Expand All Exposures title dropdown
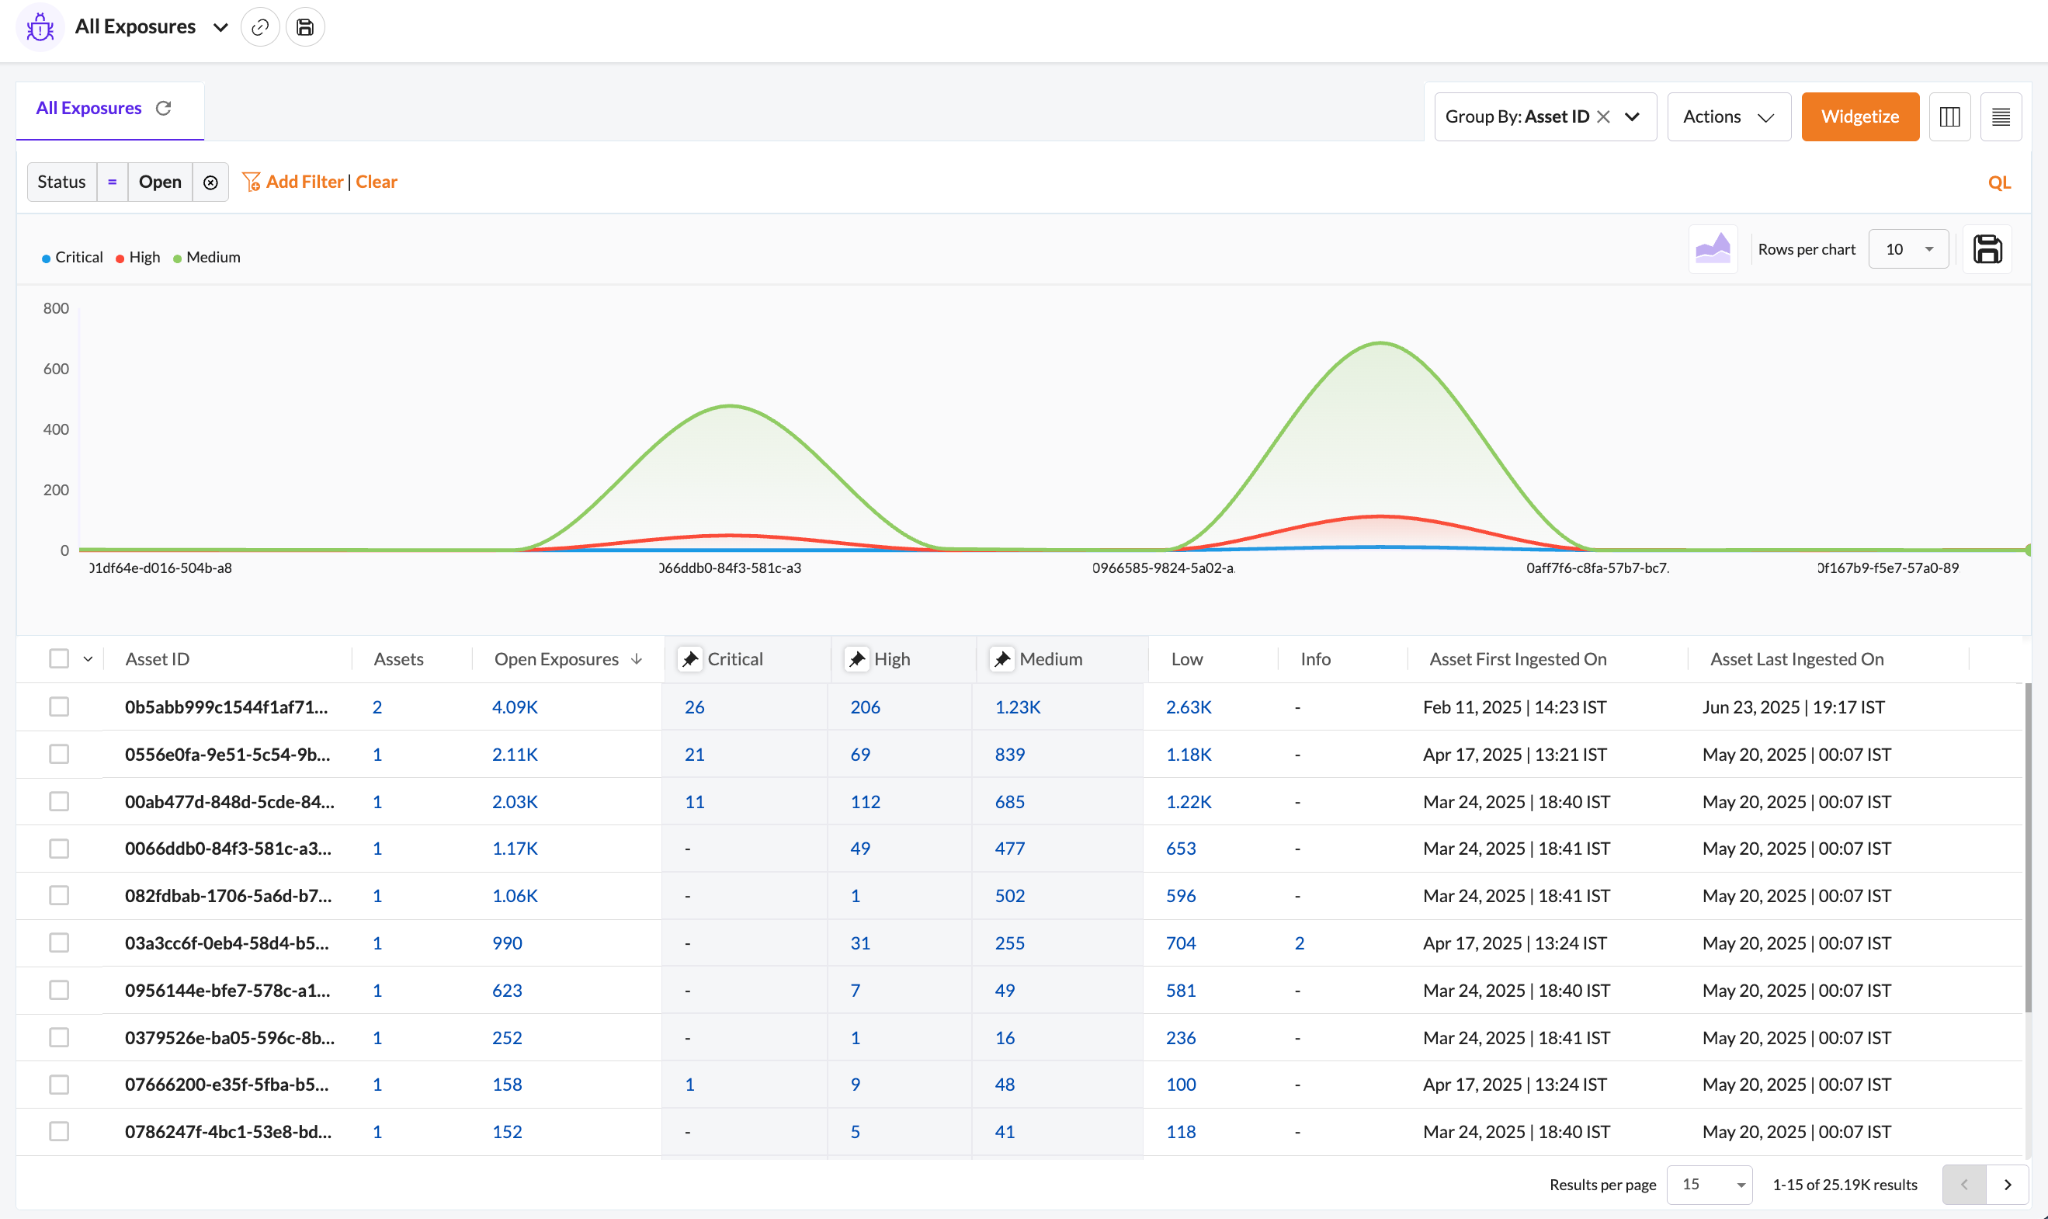This screenshot has width=2048, height=1219. (221, 27)
